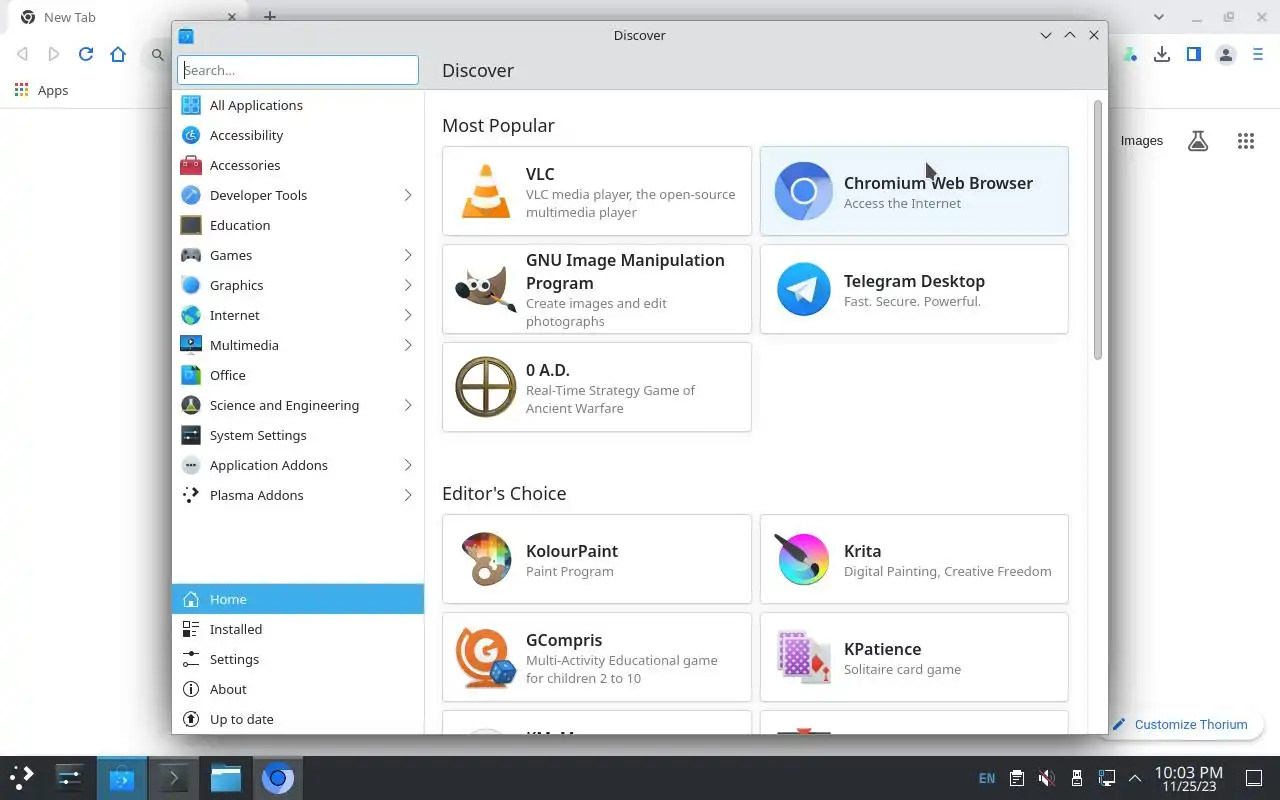The width and height of the screenshot is (1280, 800).
Task: Click the Thorium browser taskbar icon
Action: pos(278,778)
